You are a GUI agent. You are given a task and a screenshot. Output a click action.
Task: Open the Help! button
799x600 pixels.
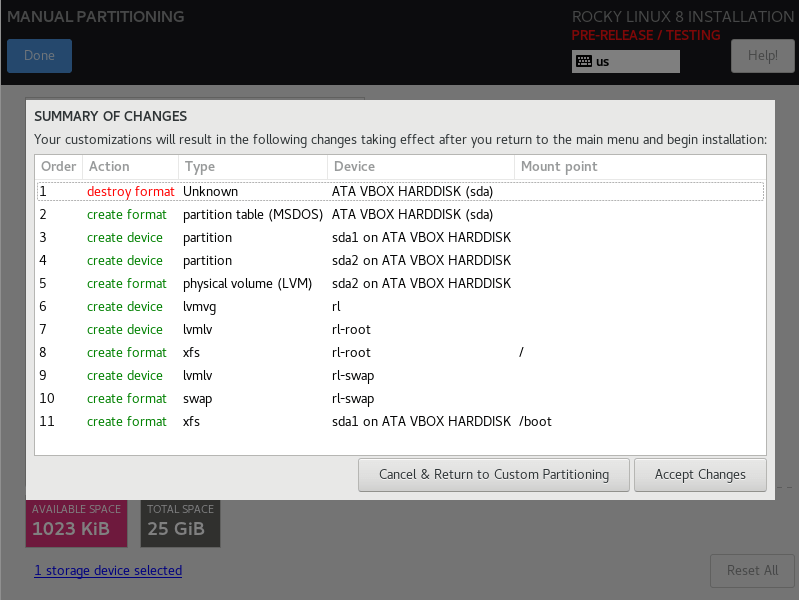(x=762, y=56)
